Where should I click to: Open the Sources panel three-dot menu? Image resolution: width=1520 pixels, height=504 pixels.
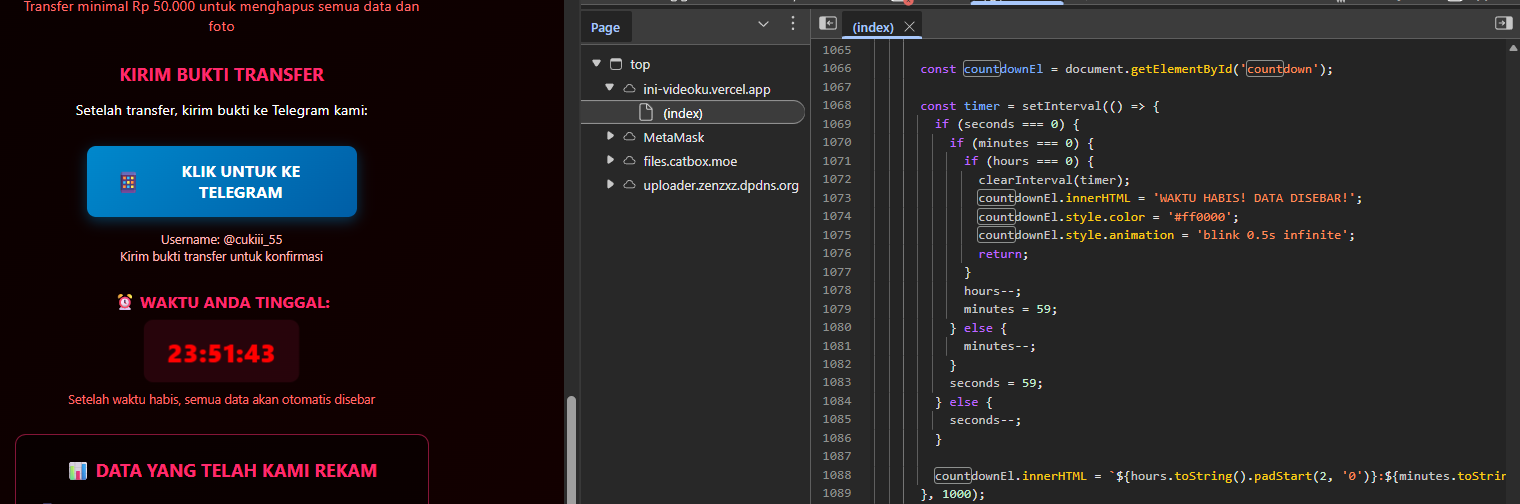(x=793, y=24)
